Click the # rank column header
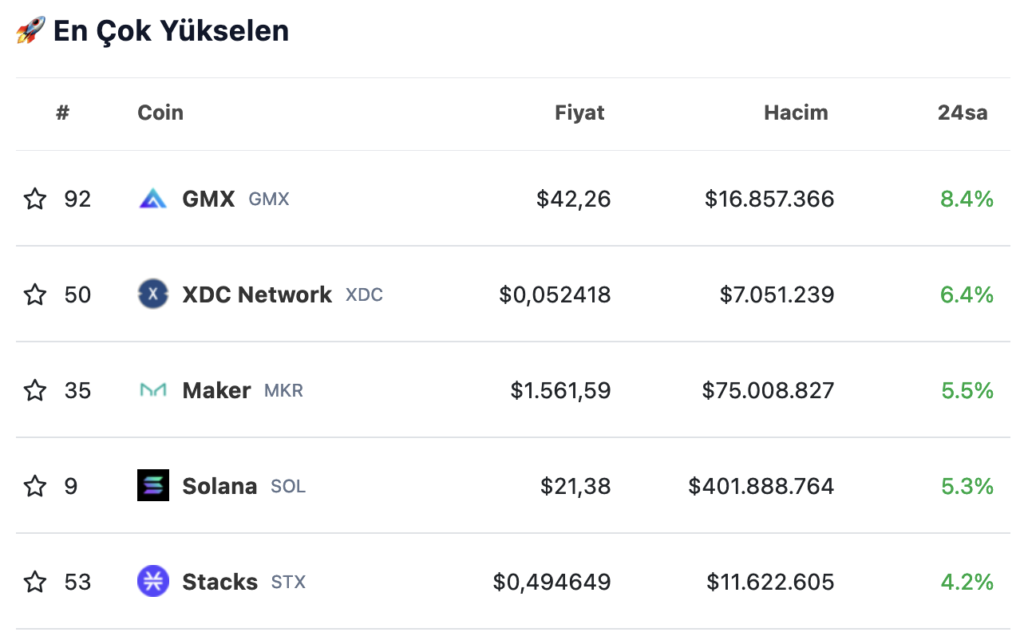1020x640 pixels. point(62,113)
